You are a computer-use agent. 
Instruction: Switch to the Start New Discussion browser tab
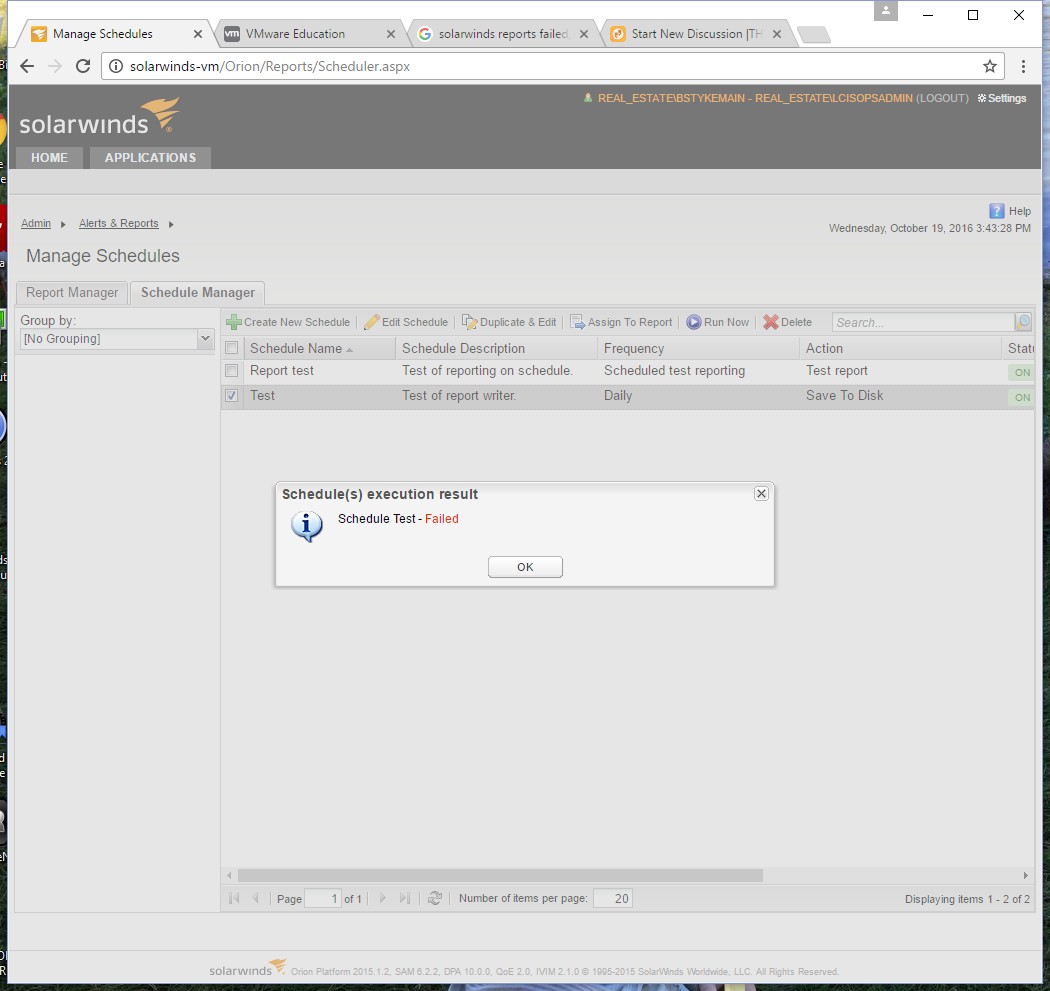(x=696, y=34)
